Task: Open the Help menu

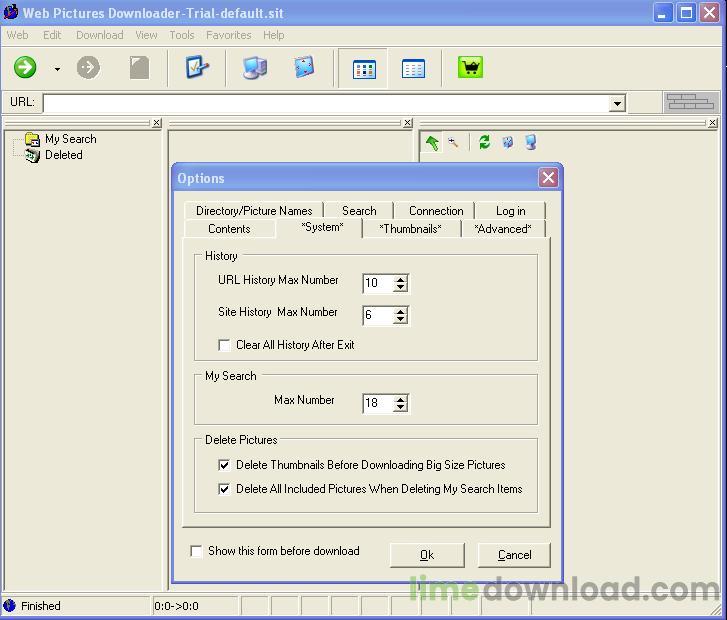Action: click(274, 35)
